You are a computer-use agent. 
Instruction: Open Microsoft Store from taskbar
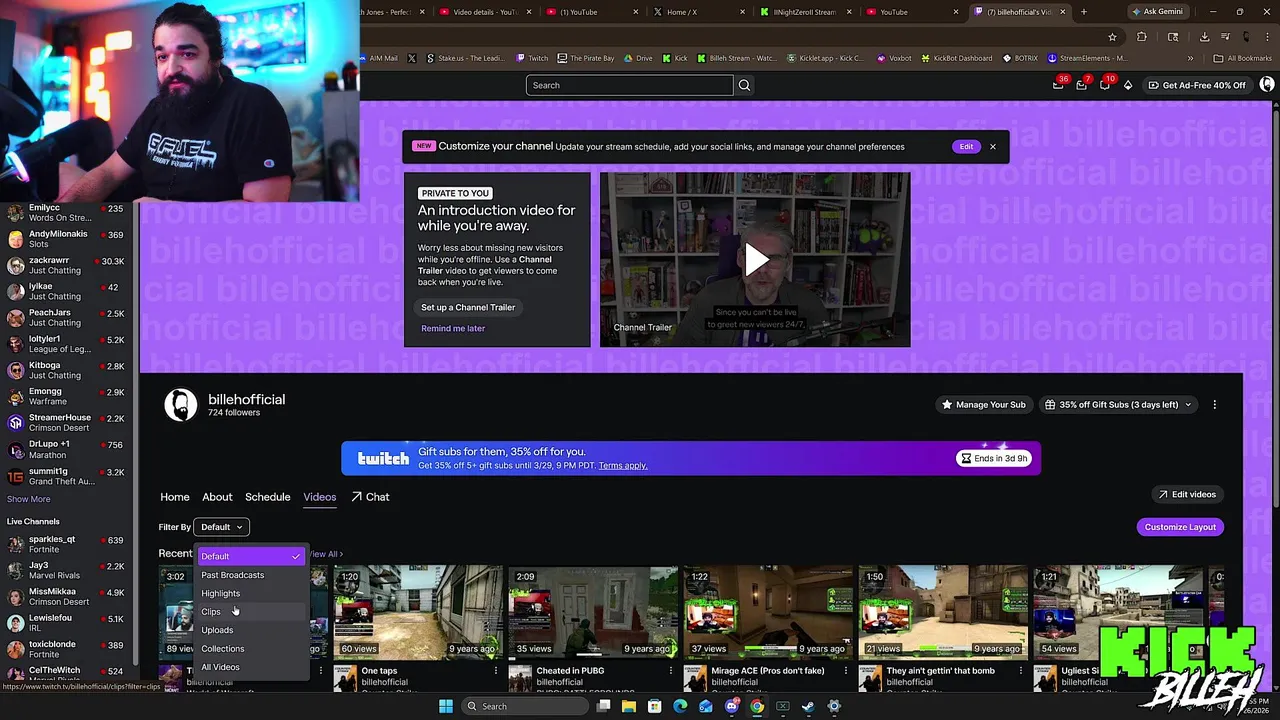coord(654,706)
